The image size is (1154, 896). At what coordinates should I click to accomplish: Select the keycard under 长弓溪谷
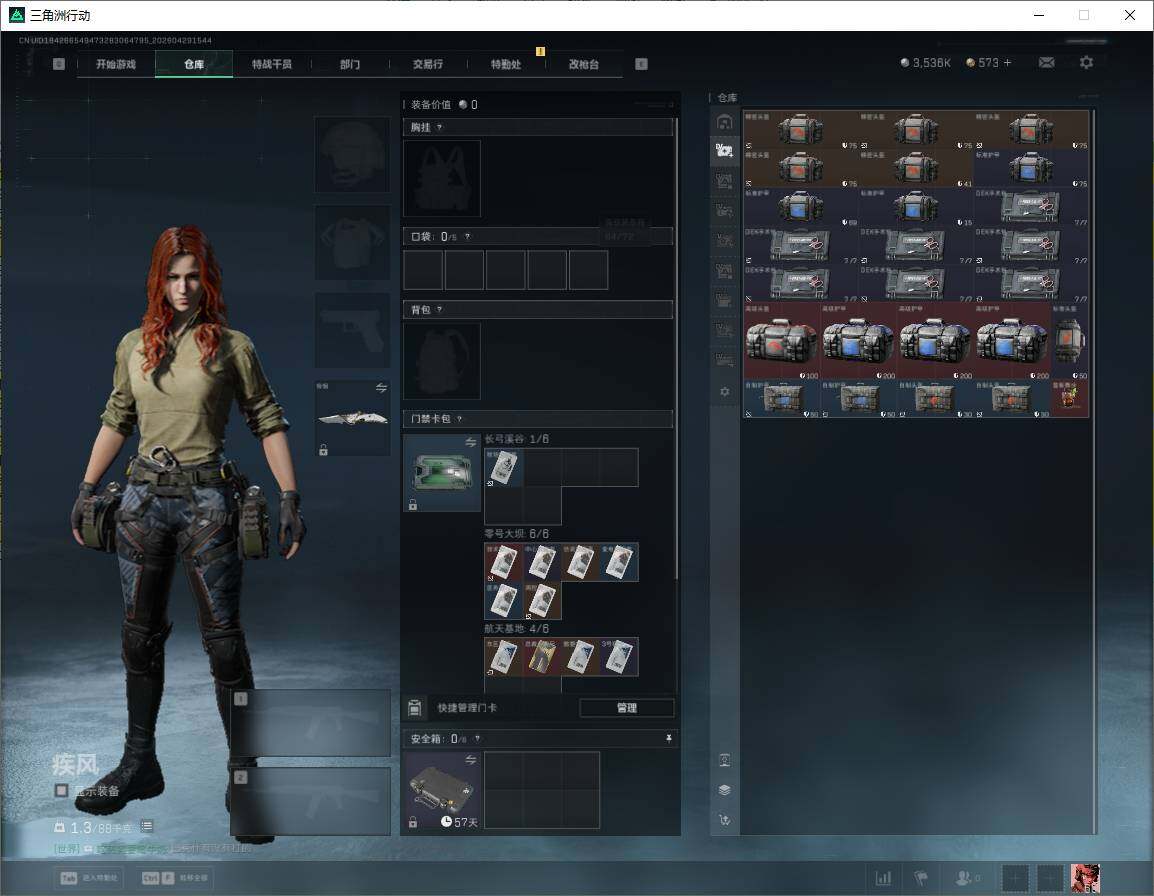(x=503, y=468)
